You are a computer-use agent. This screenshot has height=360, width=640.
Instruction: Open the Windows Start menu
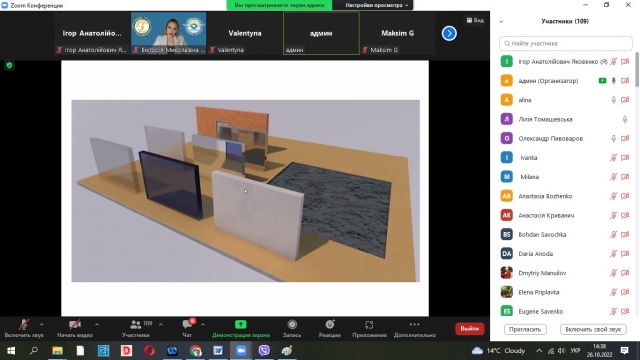[11, 351]
